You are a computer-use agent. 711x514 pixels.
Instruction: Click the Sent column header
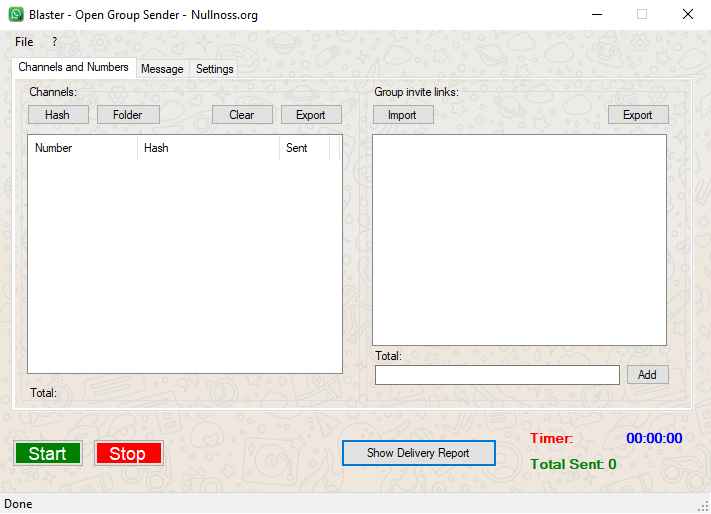(304, 148)
